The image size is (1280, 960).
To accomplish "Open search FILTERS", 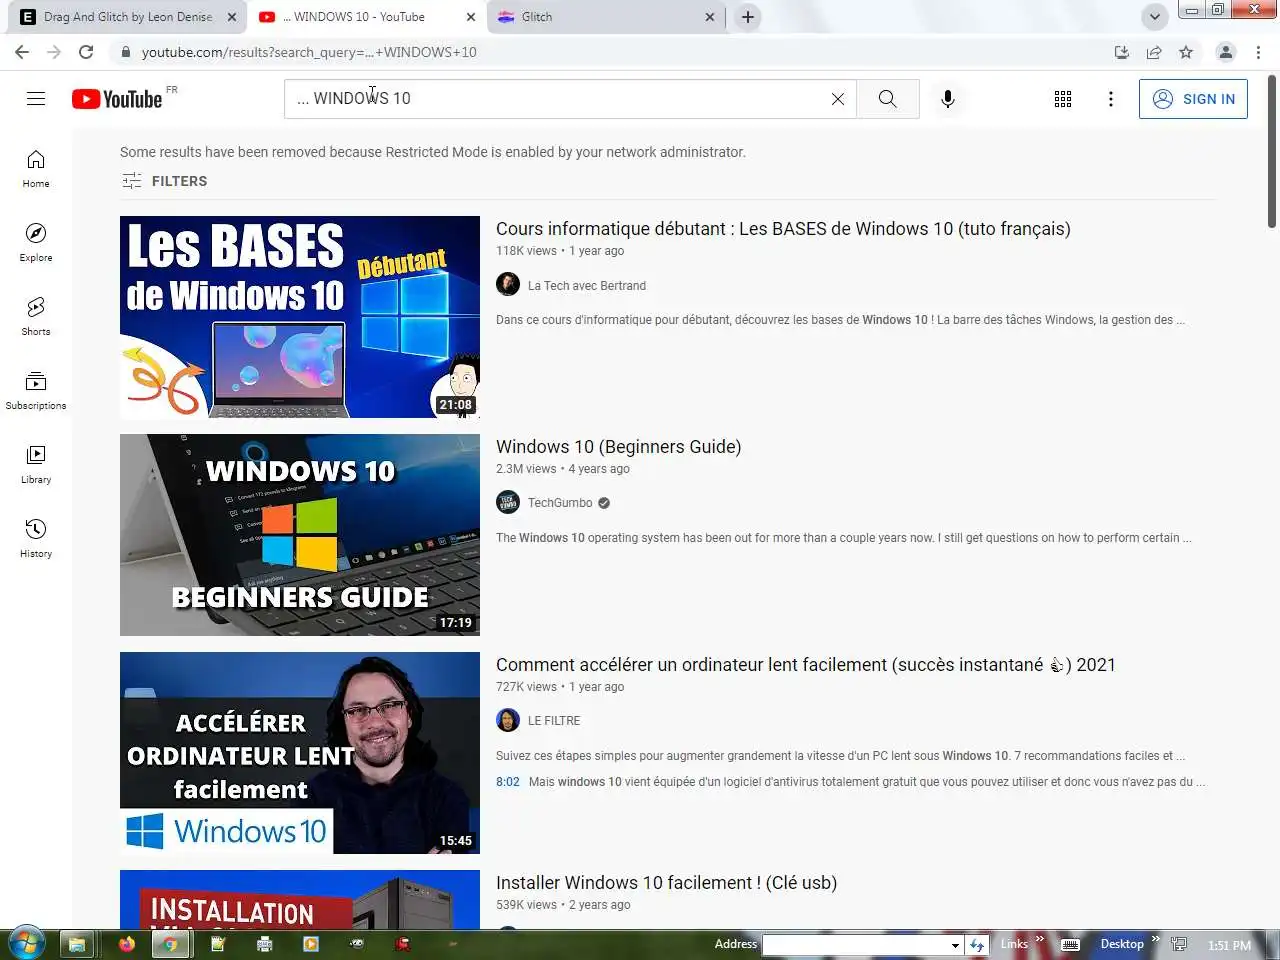I will [165, 181].
